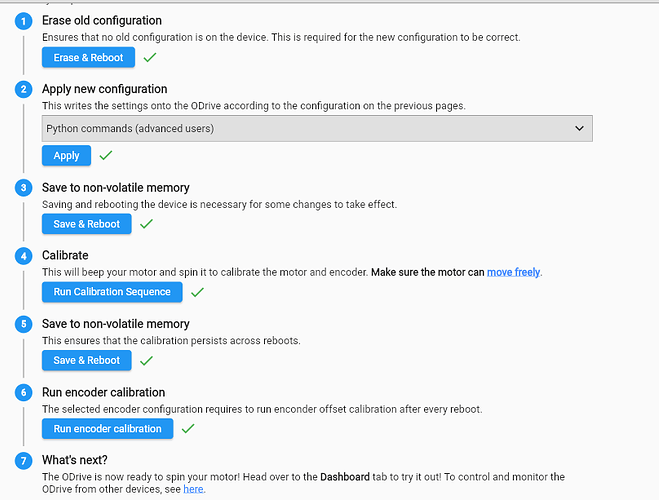
Task: Expand dropdown using the chevron arrow
Action: 577,128
